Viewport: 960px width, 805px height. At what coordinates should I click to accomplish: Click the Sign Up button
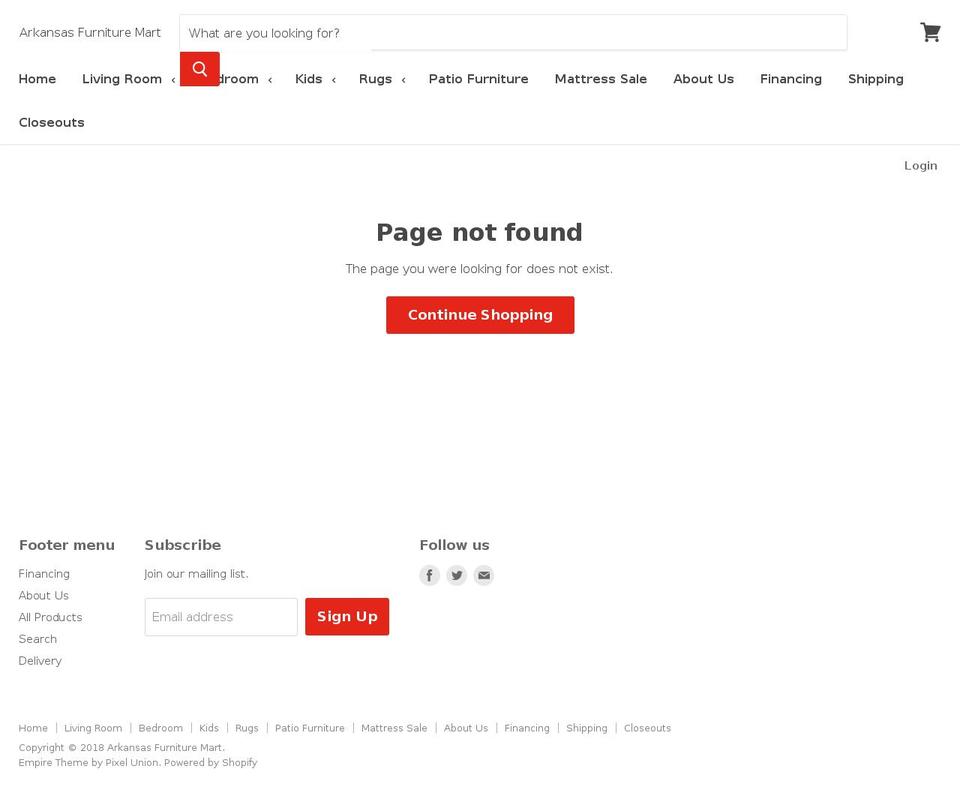click(347, 616)
